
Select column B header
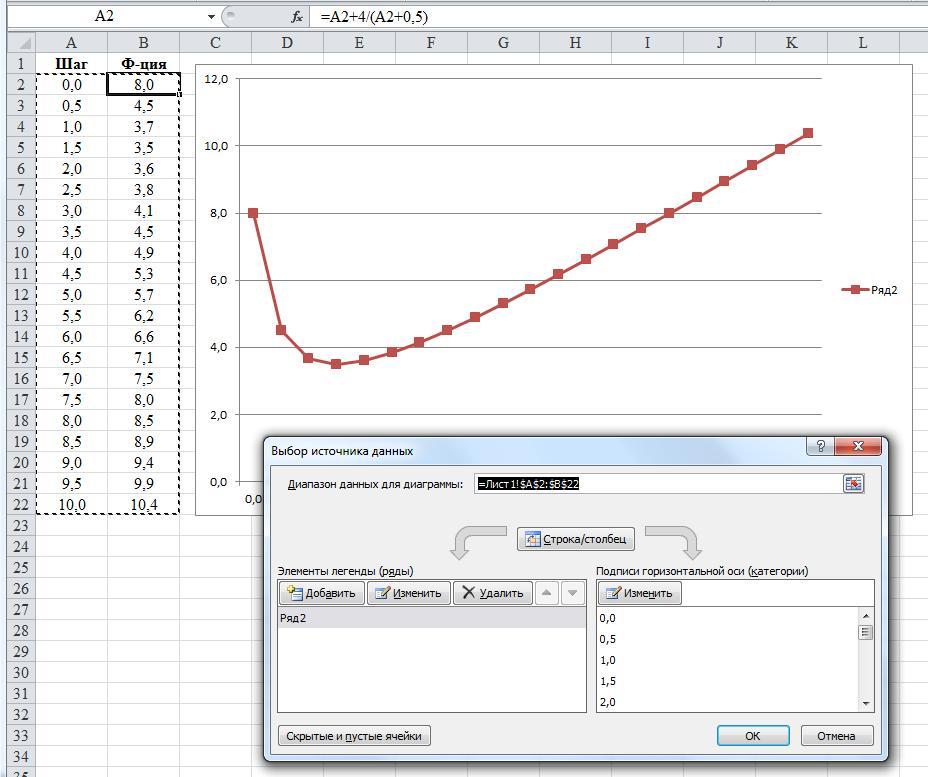(x=143, y=43)
